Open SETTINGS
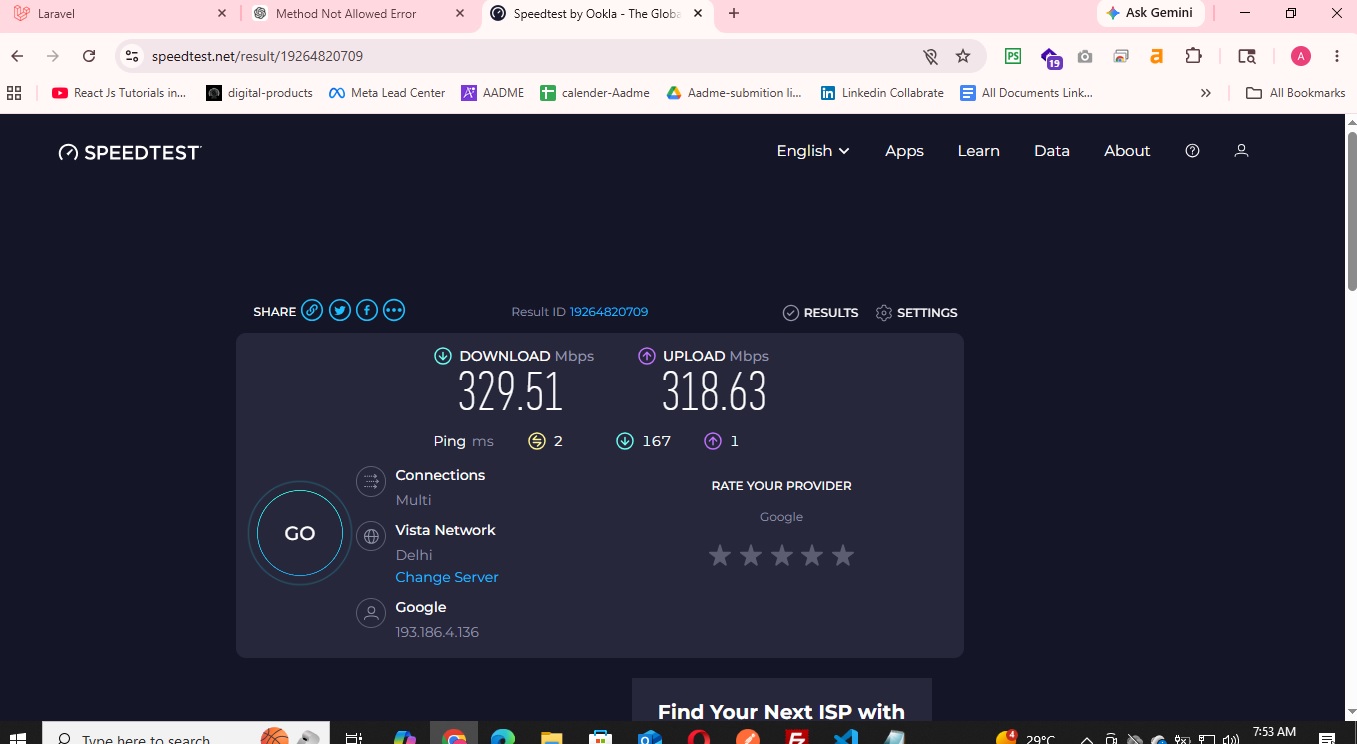Viewport: 1357px width, 744px height. [916, 312]
